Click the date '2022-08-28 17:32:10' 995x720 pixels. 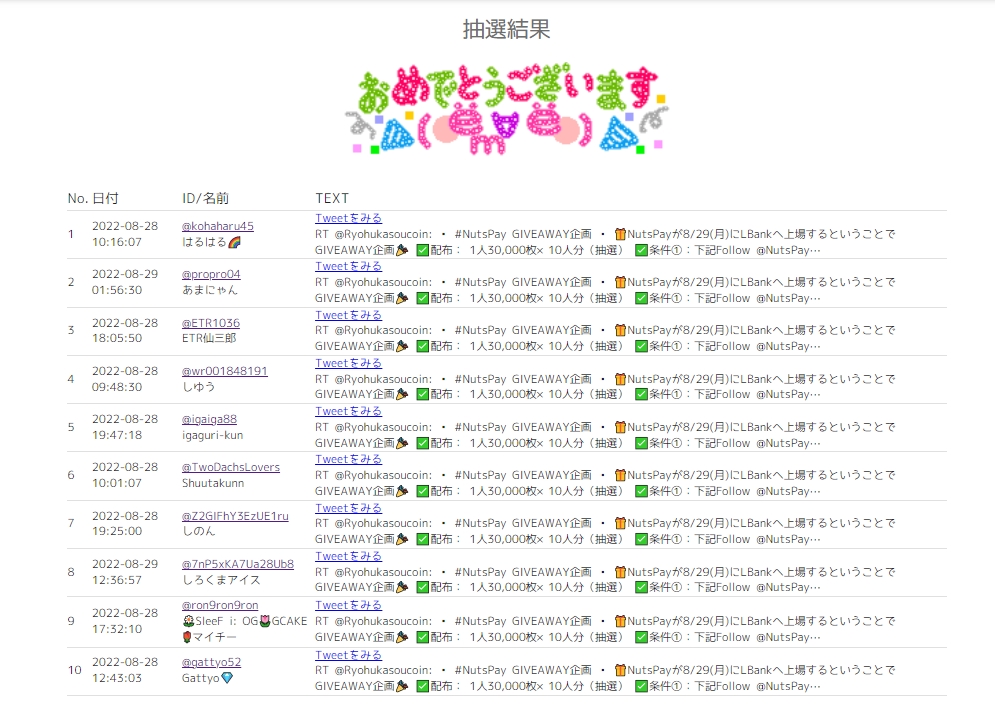125,621
